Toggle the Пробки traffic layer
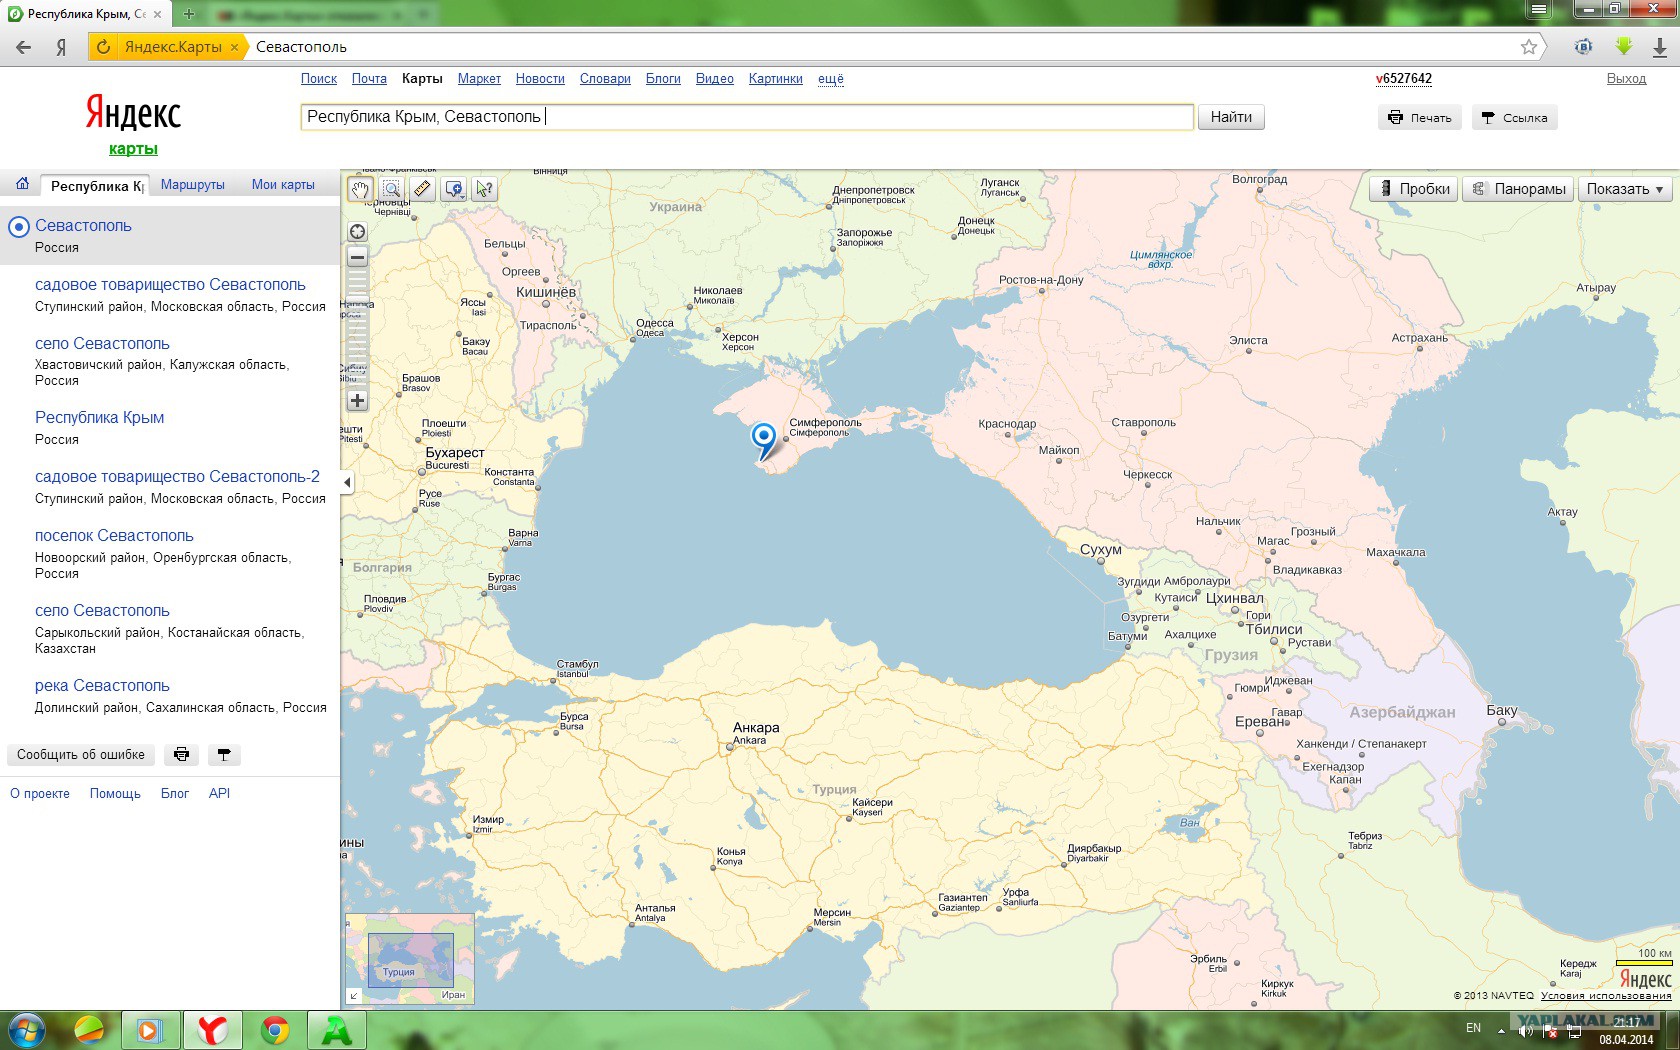The image size is (1680, 1050). pyautogui.click(x=1414, y=189)
